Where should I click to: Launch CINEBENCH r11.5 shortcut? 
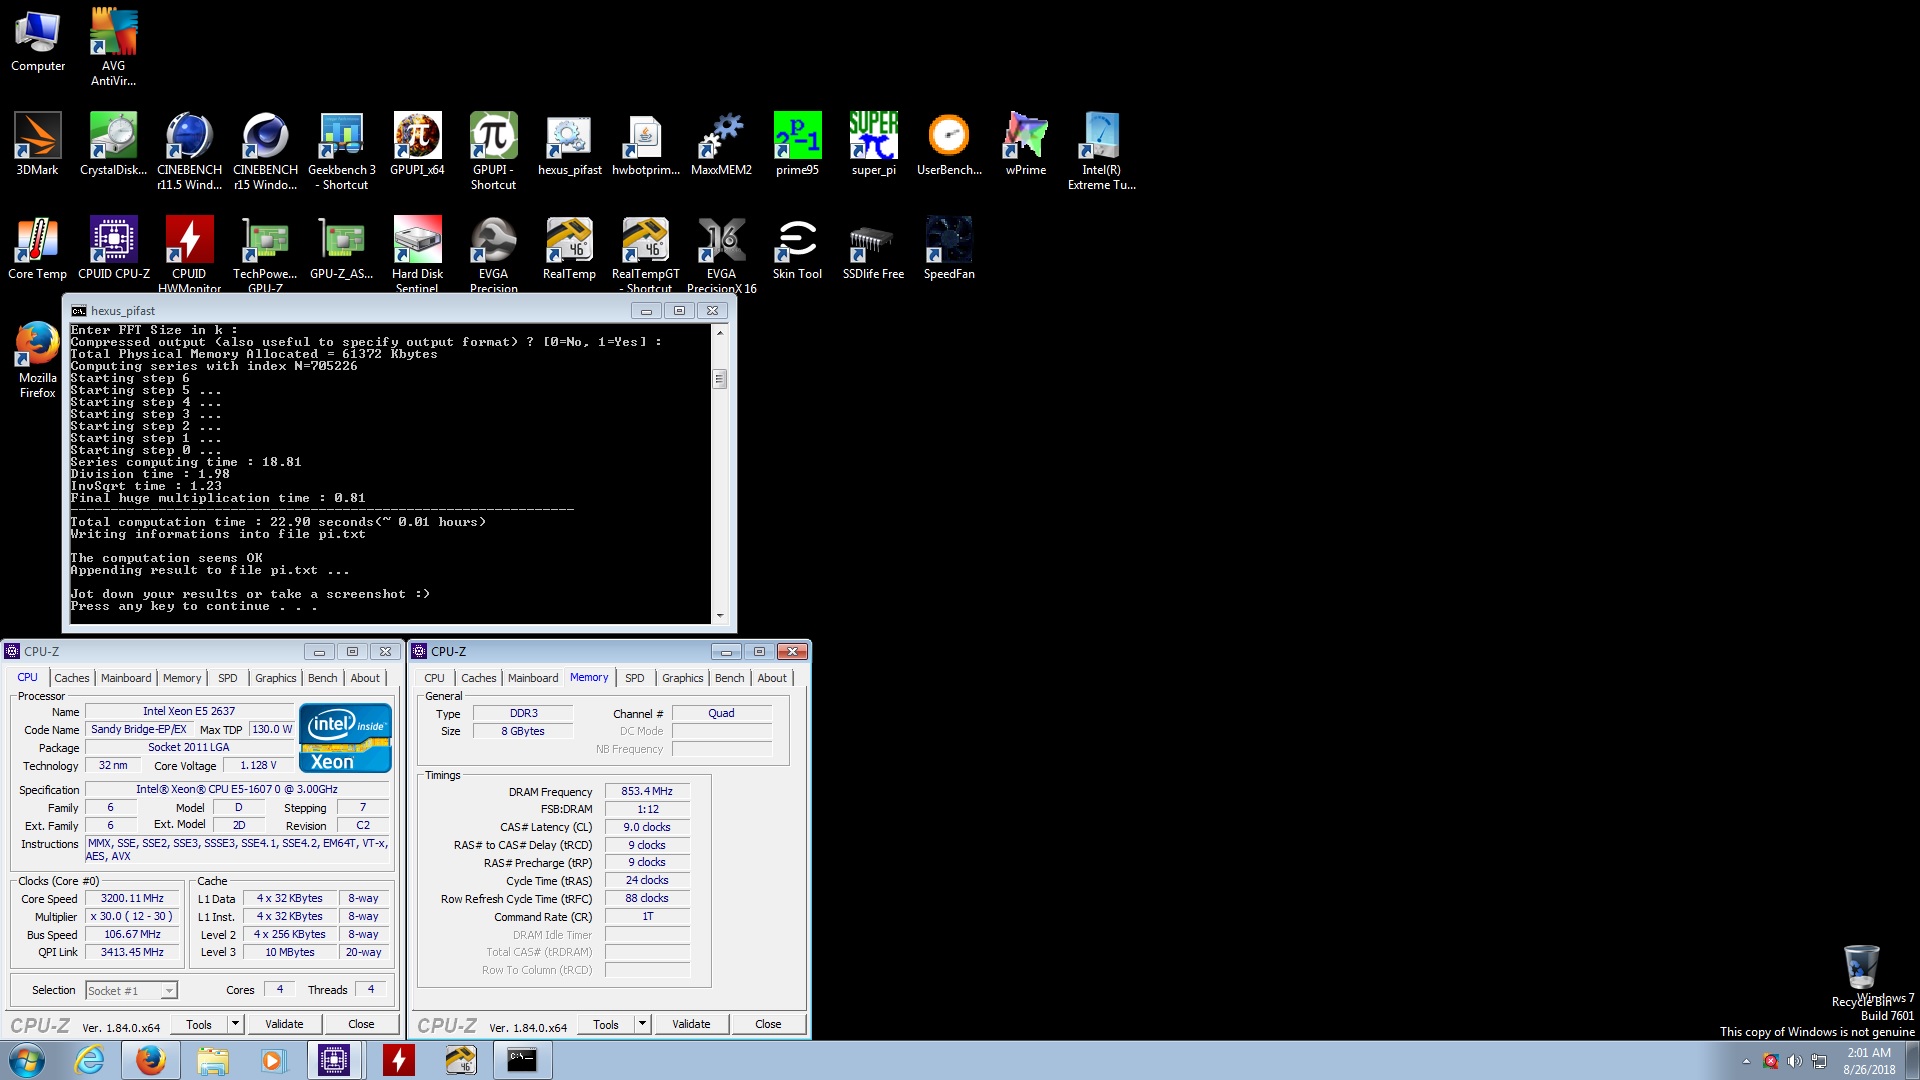189,151
